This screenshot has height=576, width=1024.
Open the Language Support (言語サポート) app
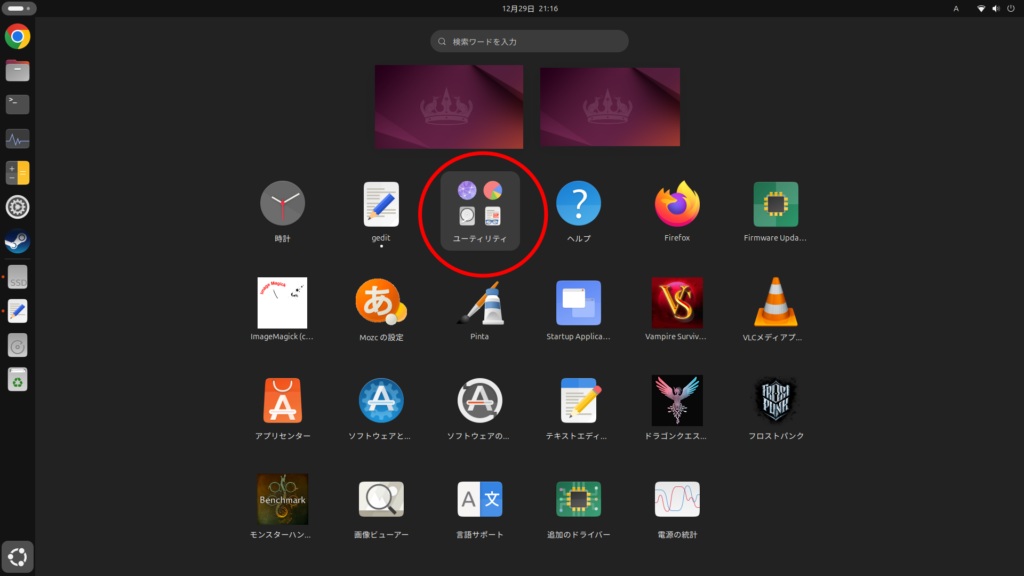[479, 499]
